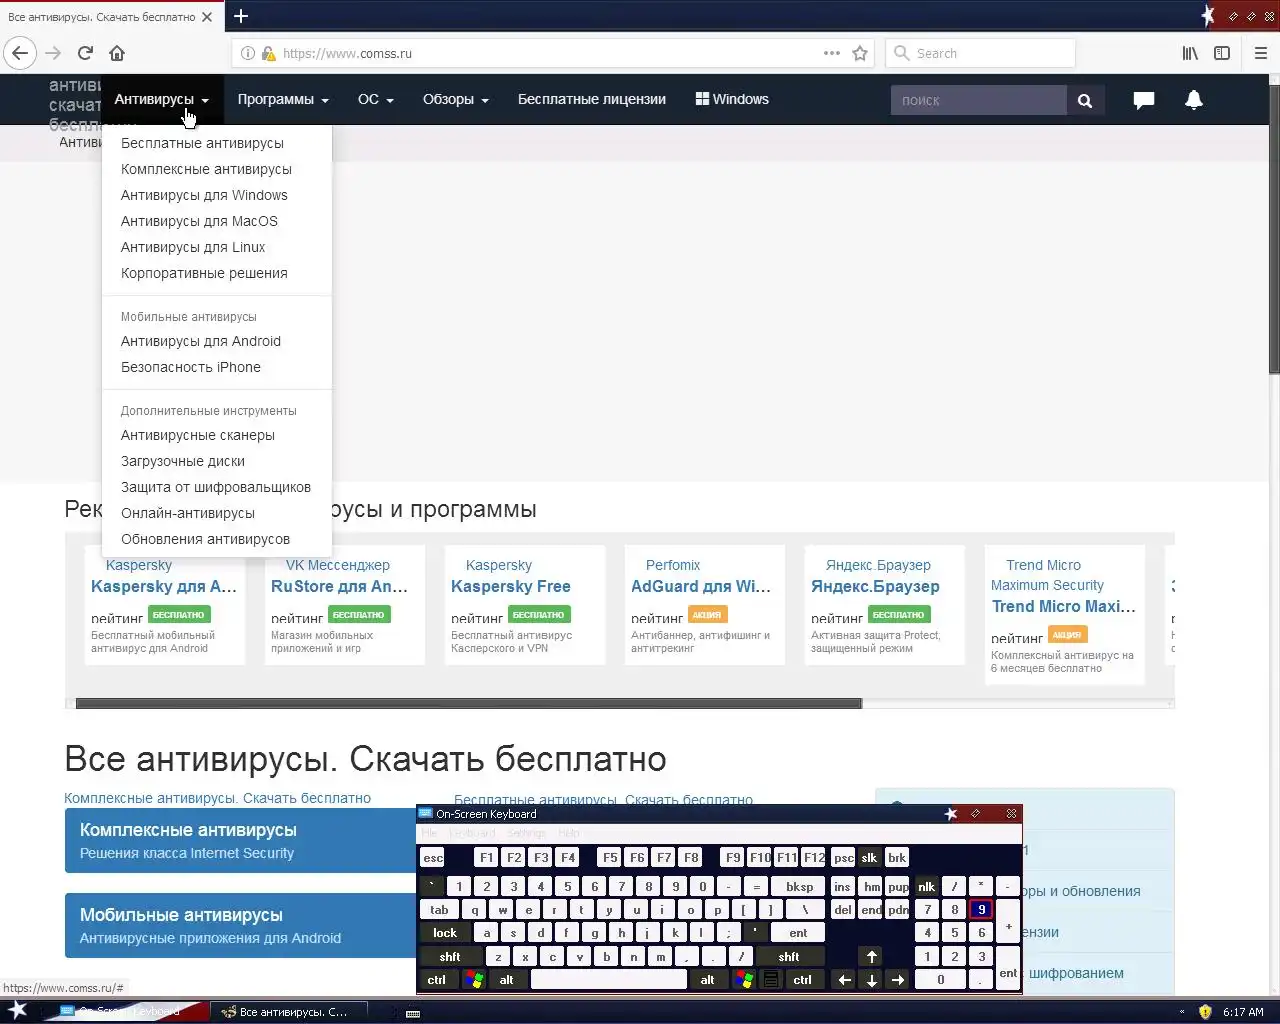Click the shield security icon in the system tray

click(1205, 1012)
